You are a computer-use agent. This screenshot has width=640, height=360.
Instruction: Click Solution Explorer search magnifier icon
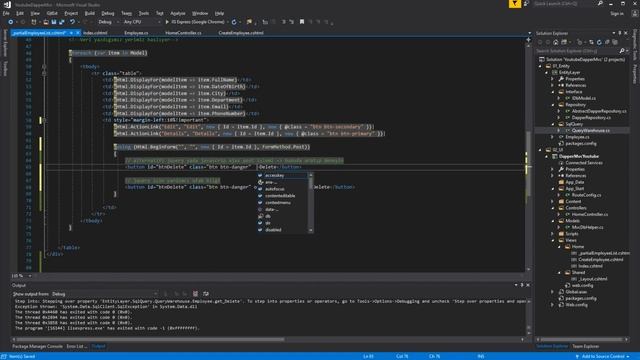point(622,51)
